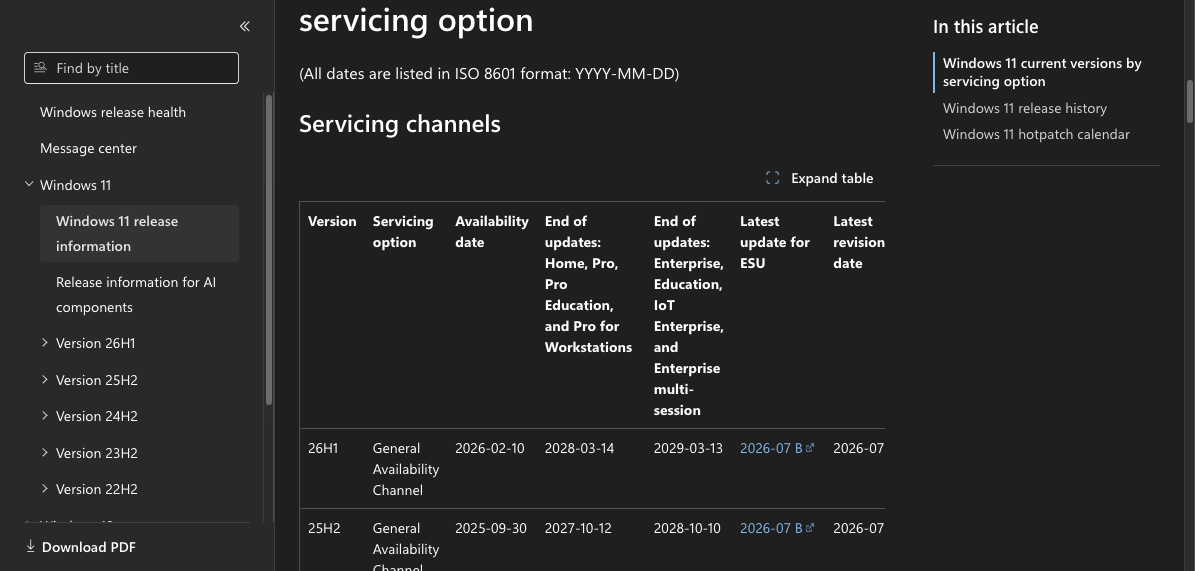Select the Version 22H2 label
Screen dimensions: 1195x571
(x=97, y=489)
